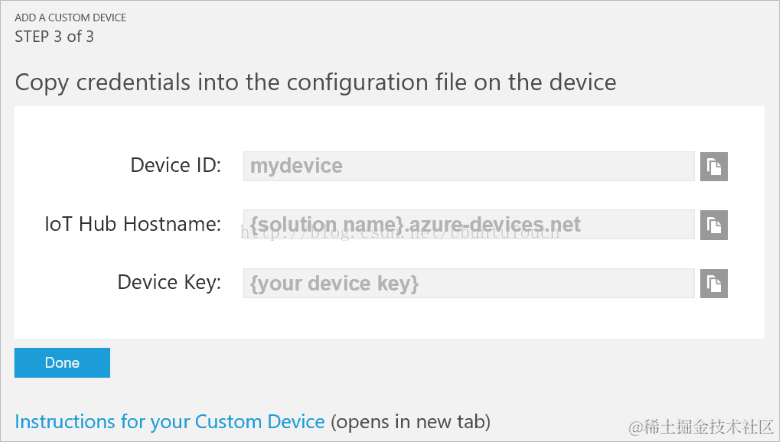The width and height of the screenshot is (780, 442).
Task: Click blank white space left of Device ID label
Action: [70, 165]
